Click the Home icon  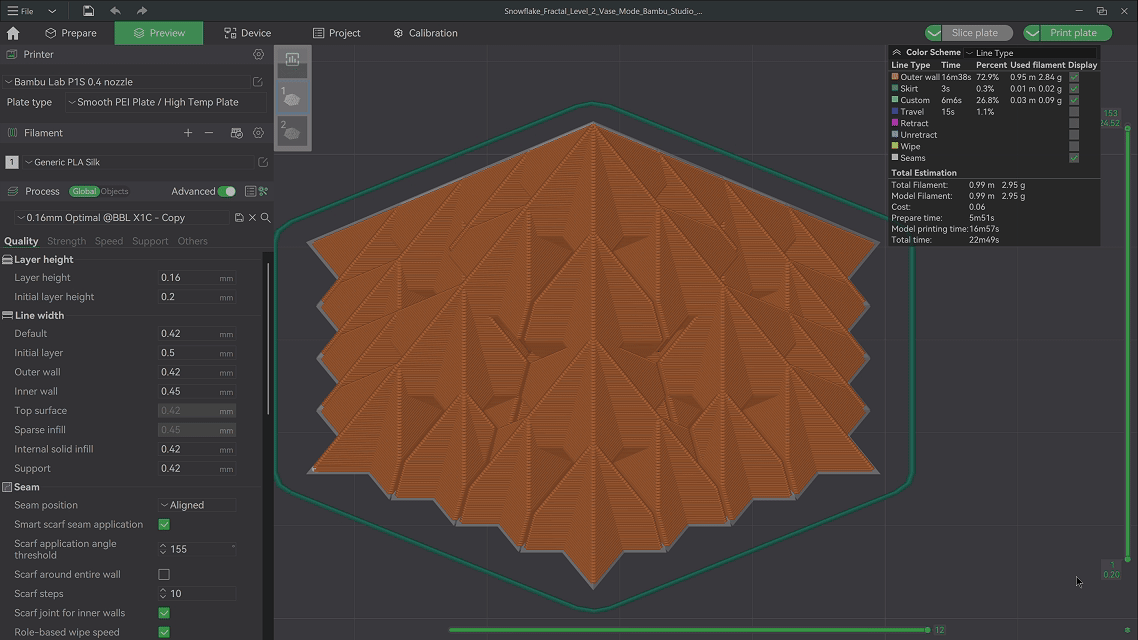pyautogui.click(x=13, y=33)
